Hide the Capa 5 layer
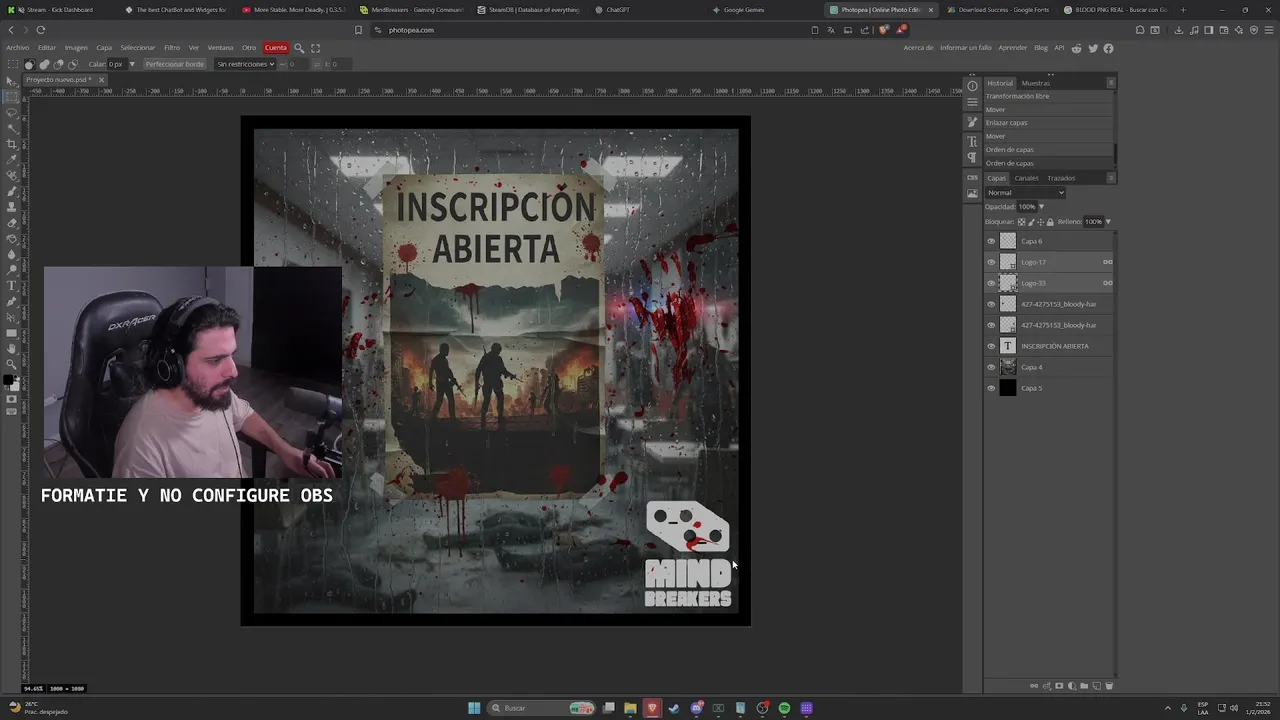The image size is (1280, 720). tap(991, 388)
